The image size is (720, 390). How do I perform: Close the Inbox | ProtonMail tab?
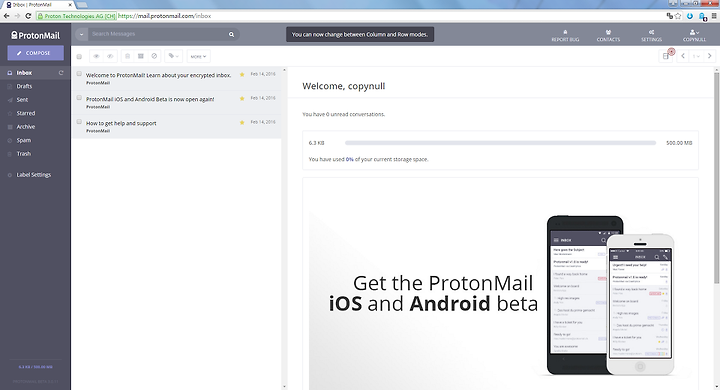[70, 5]
